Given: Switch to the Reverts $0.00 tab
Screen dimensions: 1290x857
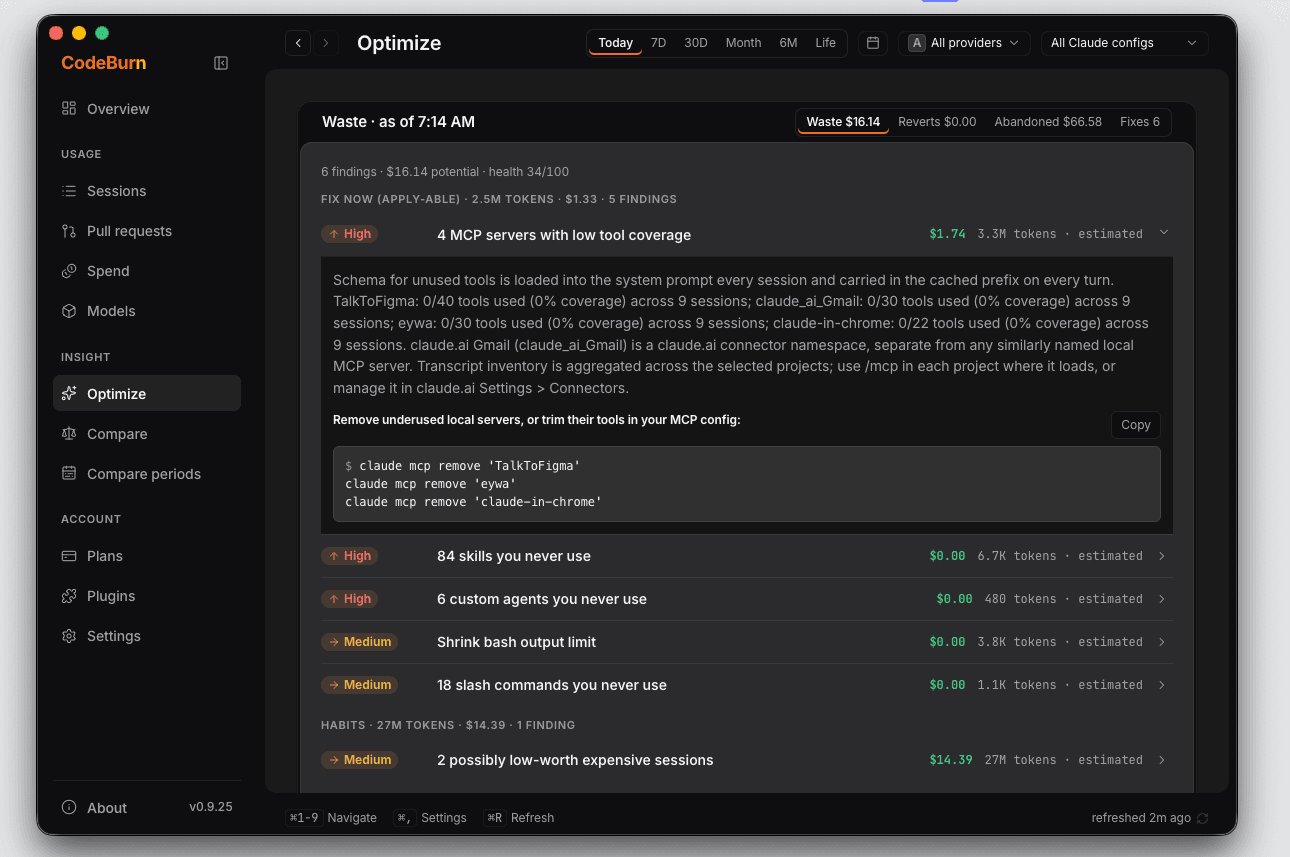Looking at the screenshot, I should click(x=937, y=122).
